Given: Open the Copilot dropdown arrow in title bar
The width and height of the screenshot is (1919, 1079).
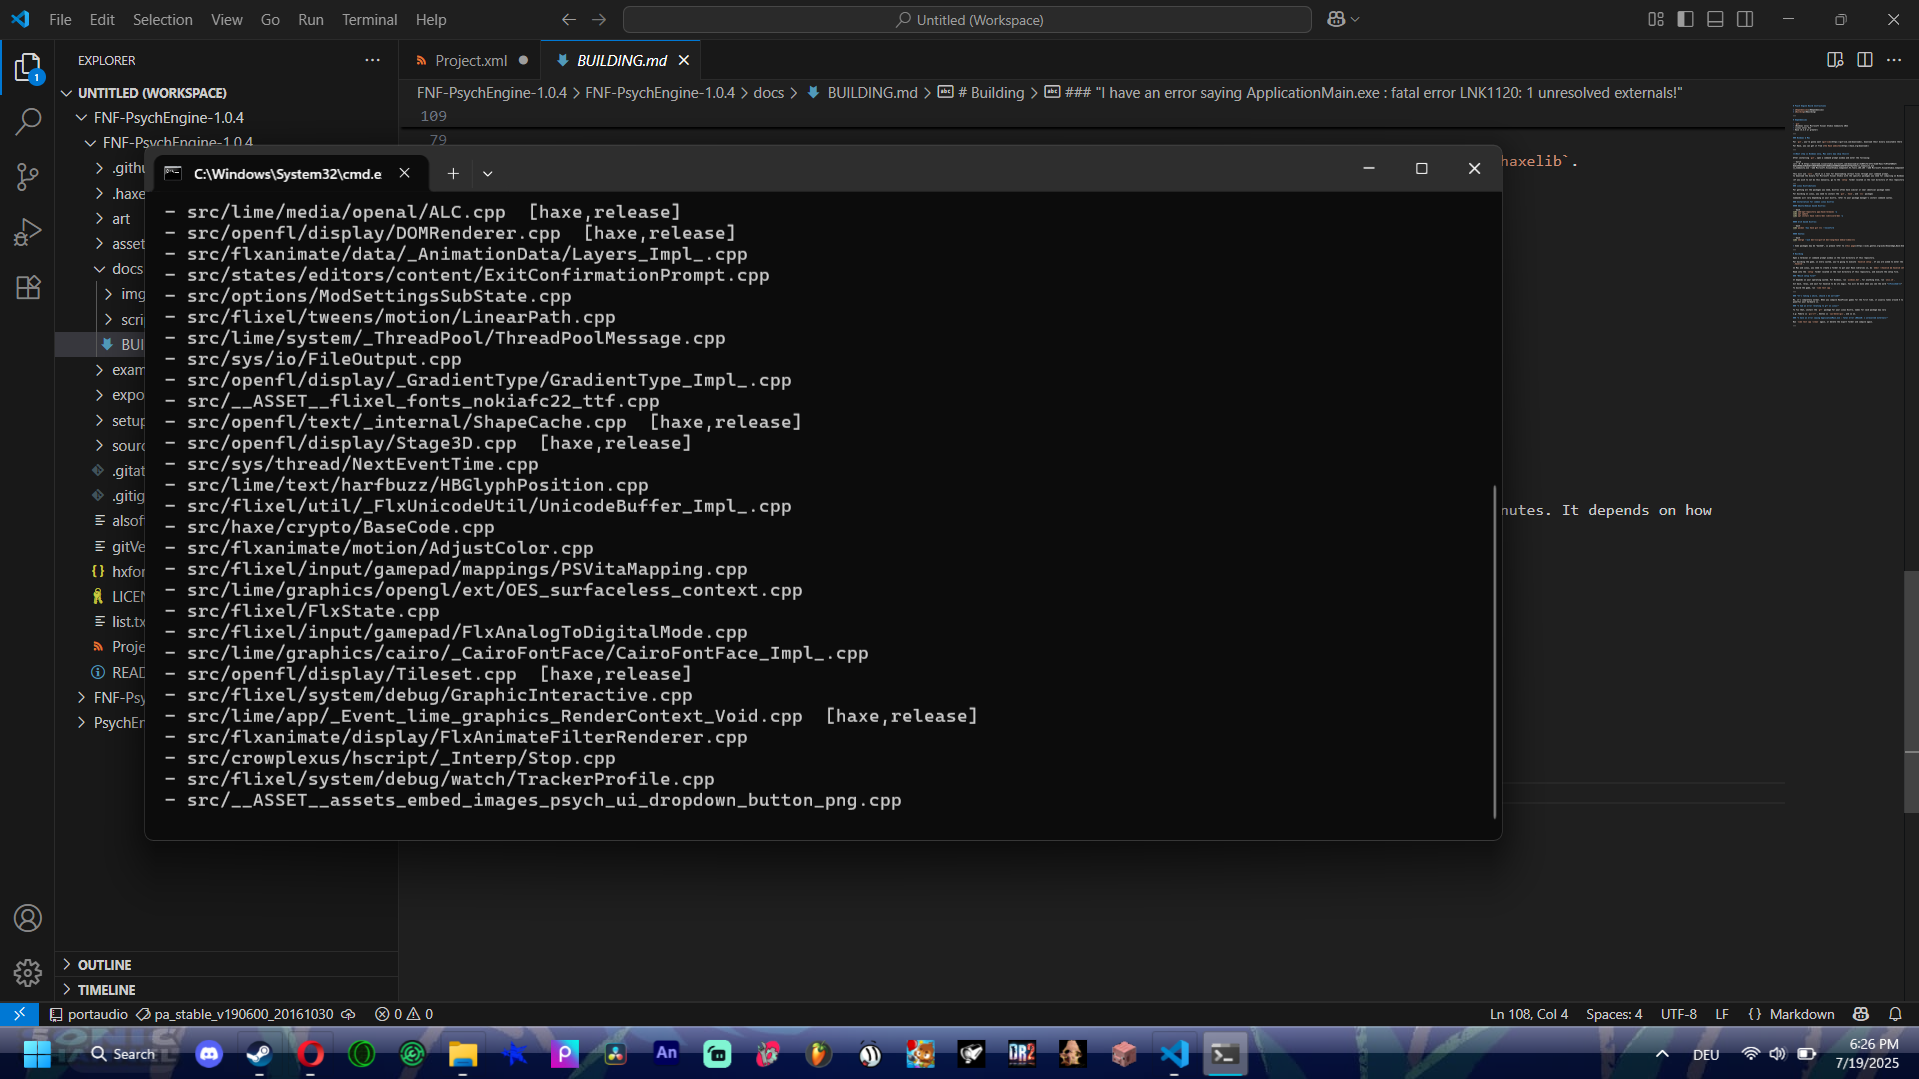Looking at the screenshot, I should [x=1355, y=19].
